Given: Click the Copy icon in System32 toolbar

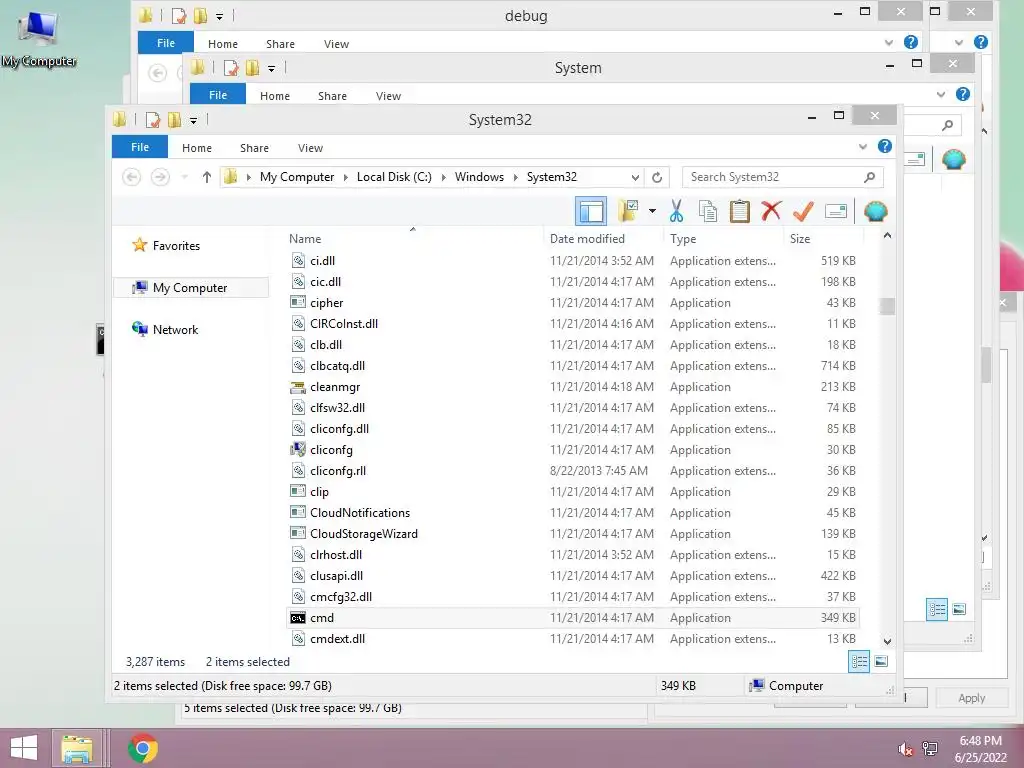Looking at the screenshot, I should [x=708, y=211].
